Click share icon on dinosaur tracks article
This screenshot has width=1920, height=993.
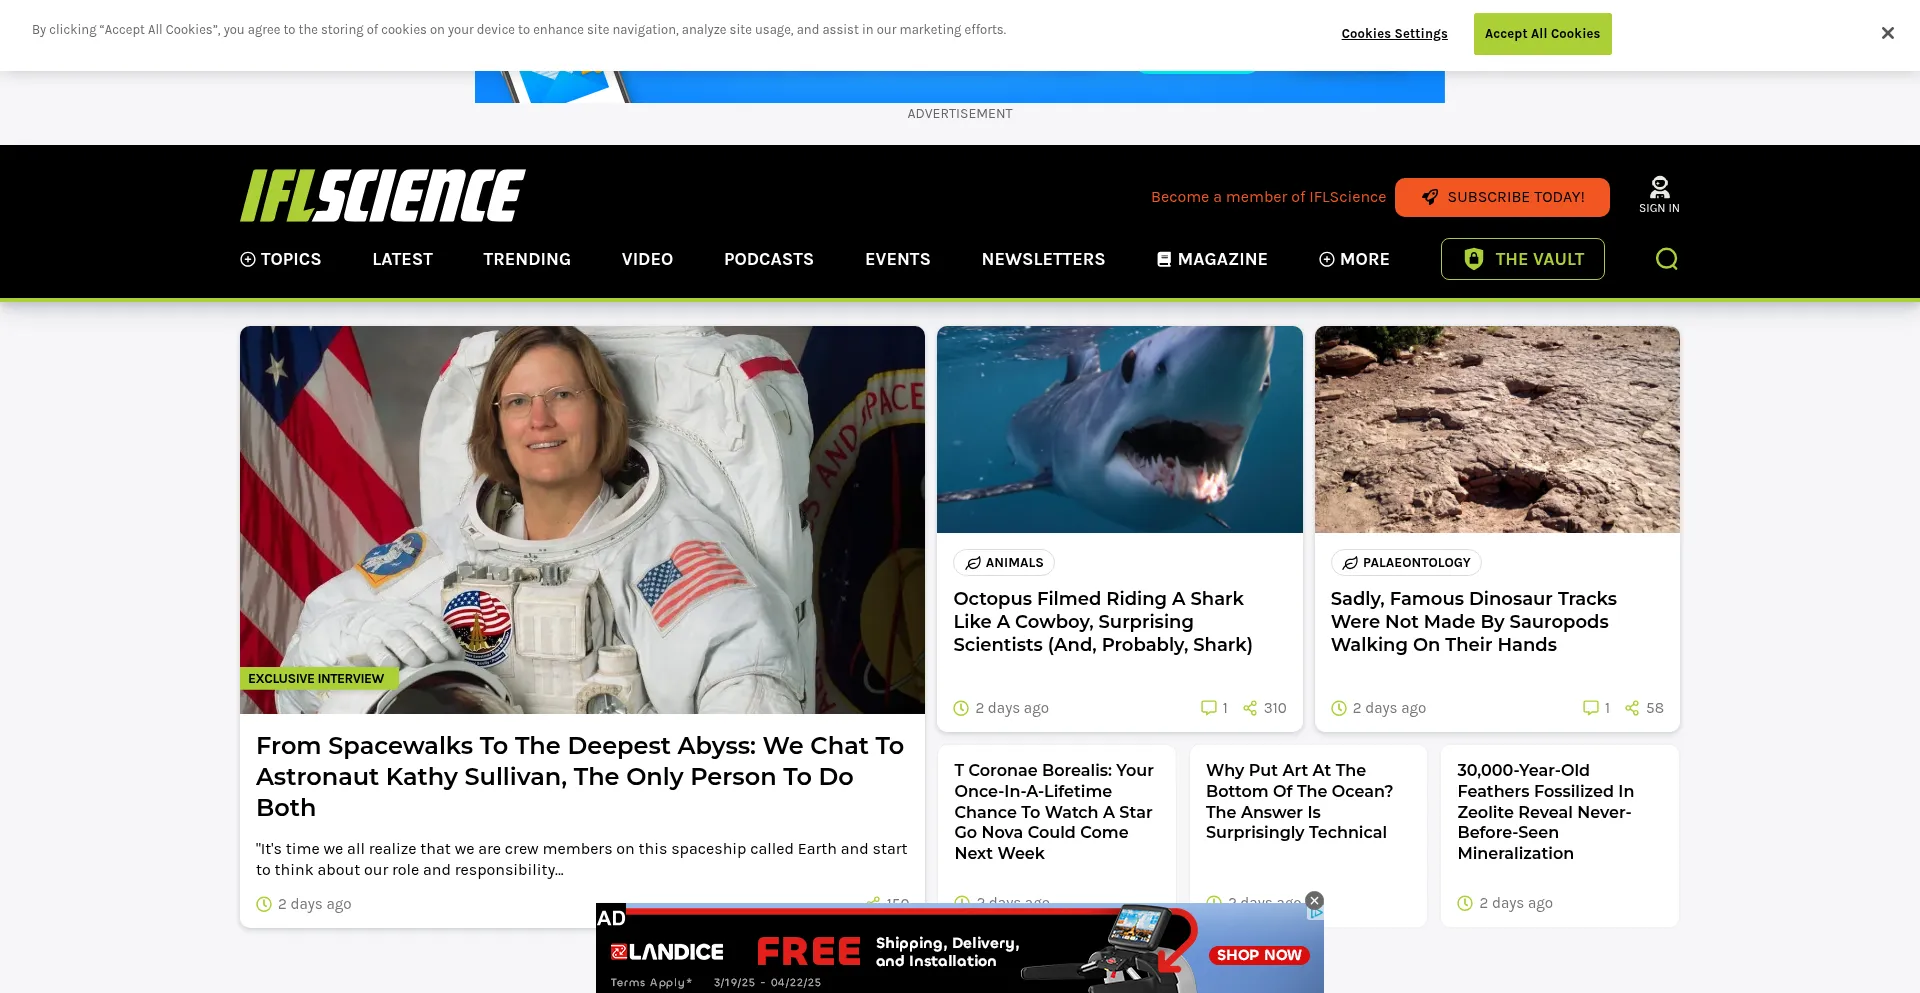(x=1632, y=708)
